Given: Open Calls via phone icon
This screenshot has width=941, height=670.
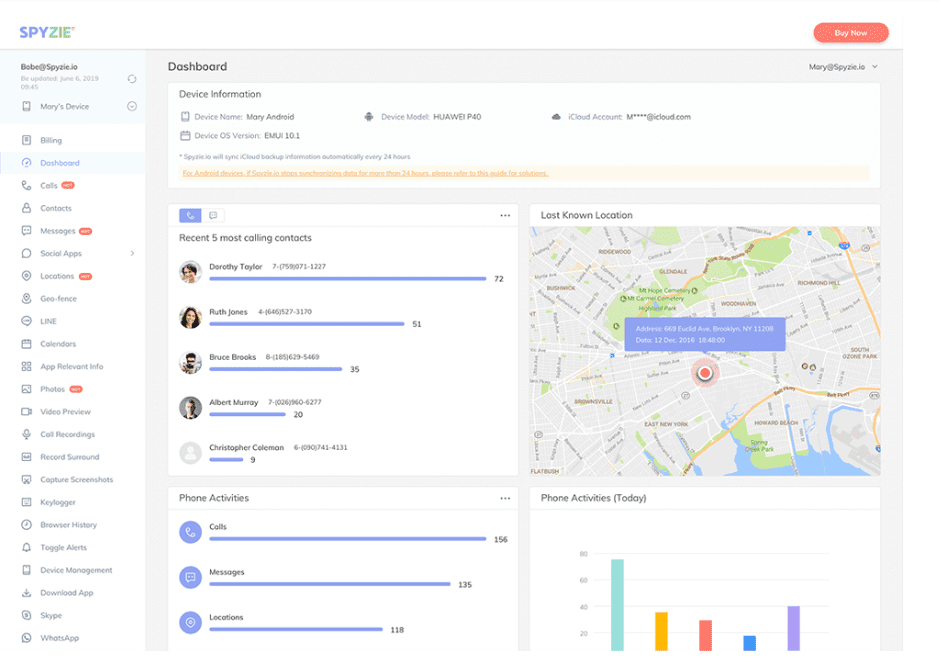Looking at the screenshot, I should click(x=26, y=186).
